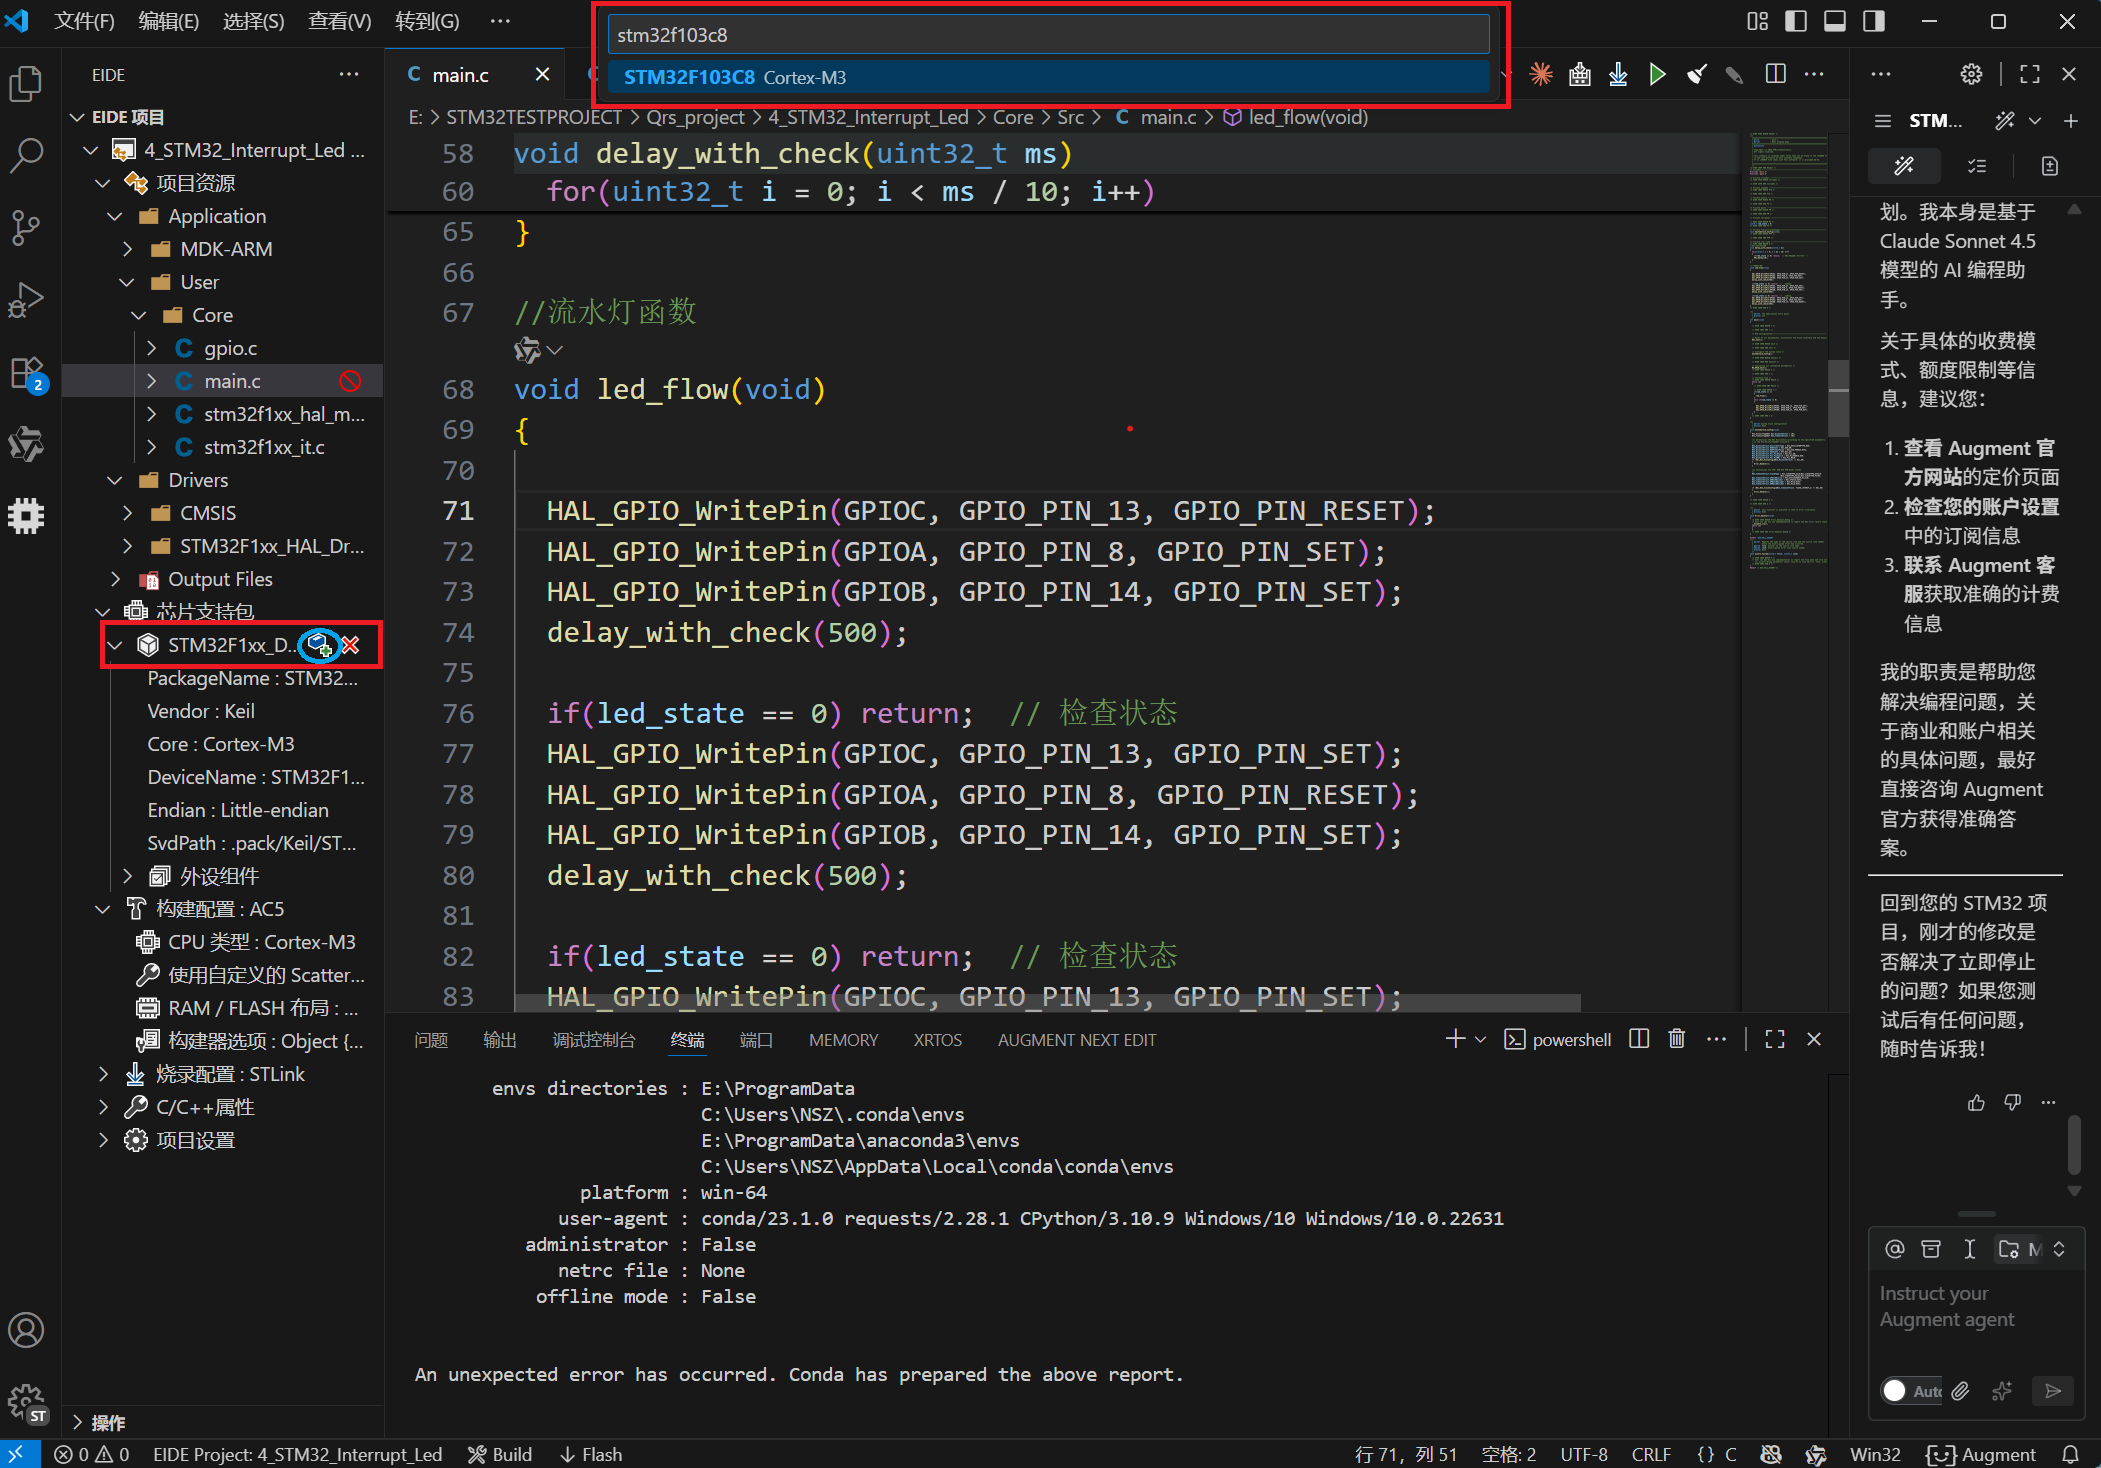Toggle the primary sidebar layout button
The width and height of the screenshot is (2101, 1468).
1796,21
